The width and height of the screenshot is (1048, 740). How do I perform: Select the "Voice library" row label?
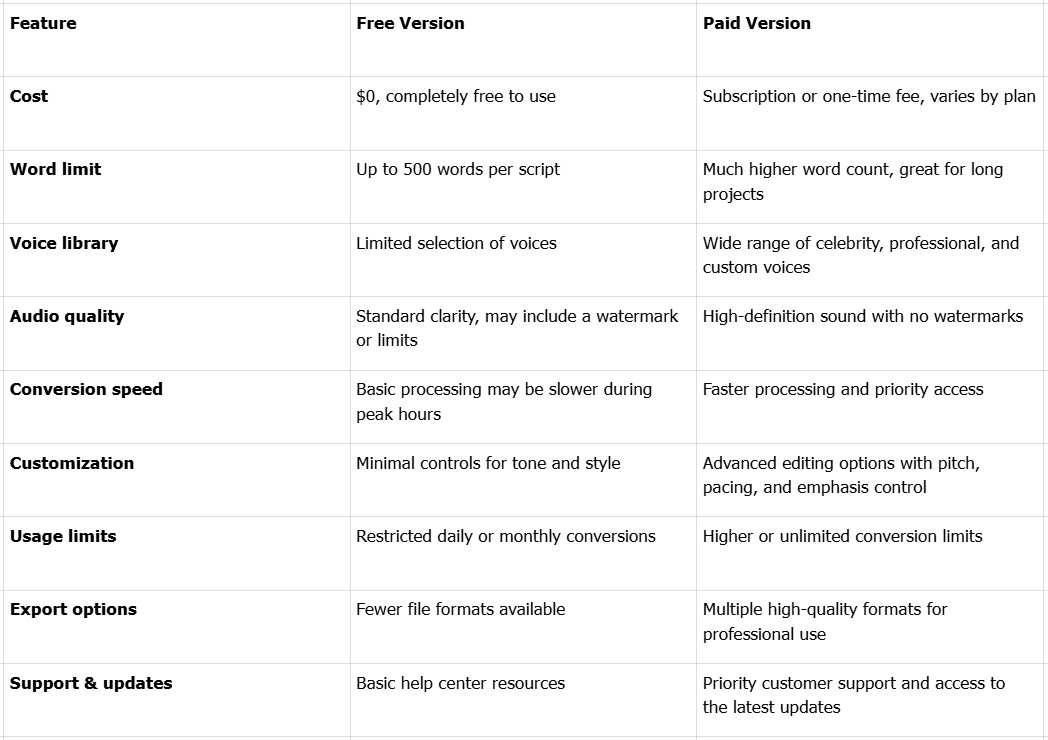pyautogui.click(x=64, y=243)
